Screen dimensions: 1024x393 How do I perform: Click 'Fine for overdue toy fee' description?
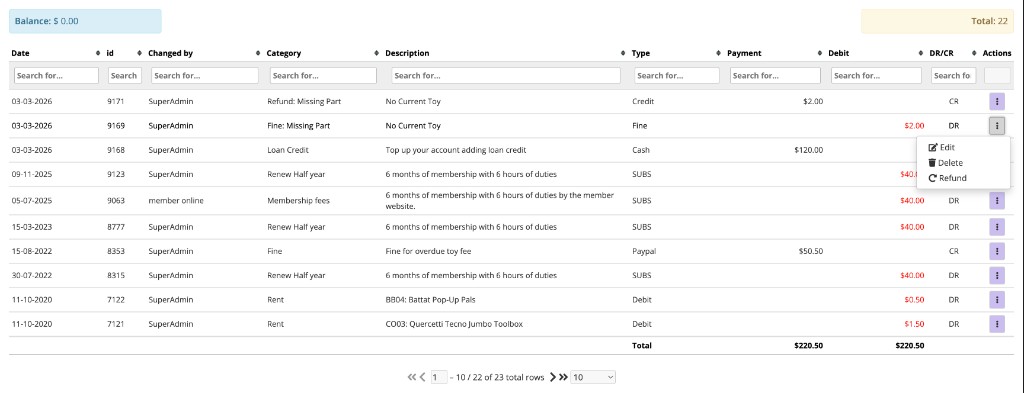tap(428, 251)
